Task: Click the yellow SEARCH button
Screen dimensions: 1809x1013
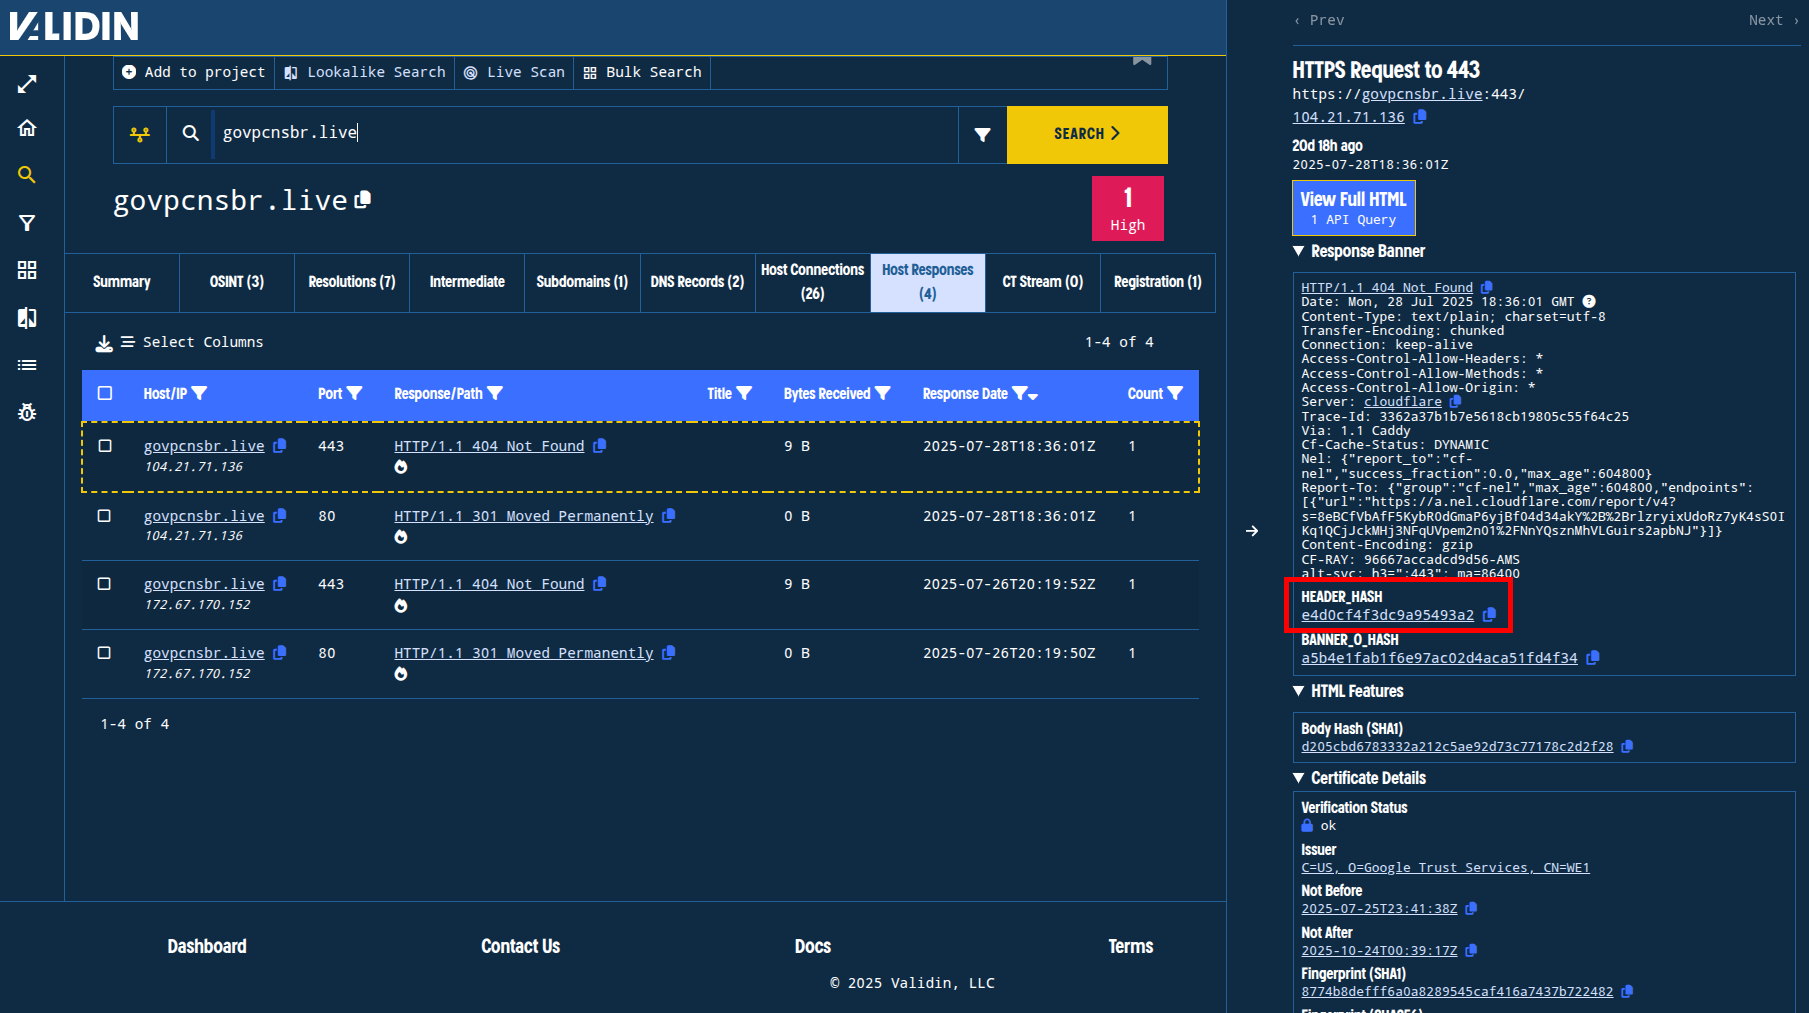Action: point(1087,134)
